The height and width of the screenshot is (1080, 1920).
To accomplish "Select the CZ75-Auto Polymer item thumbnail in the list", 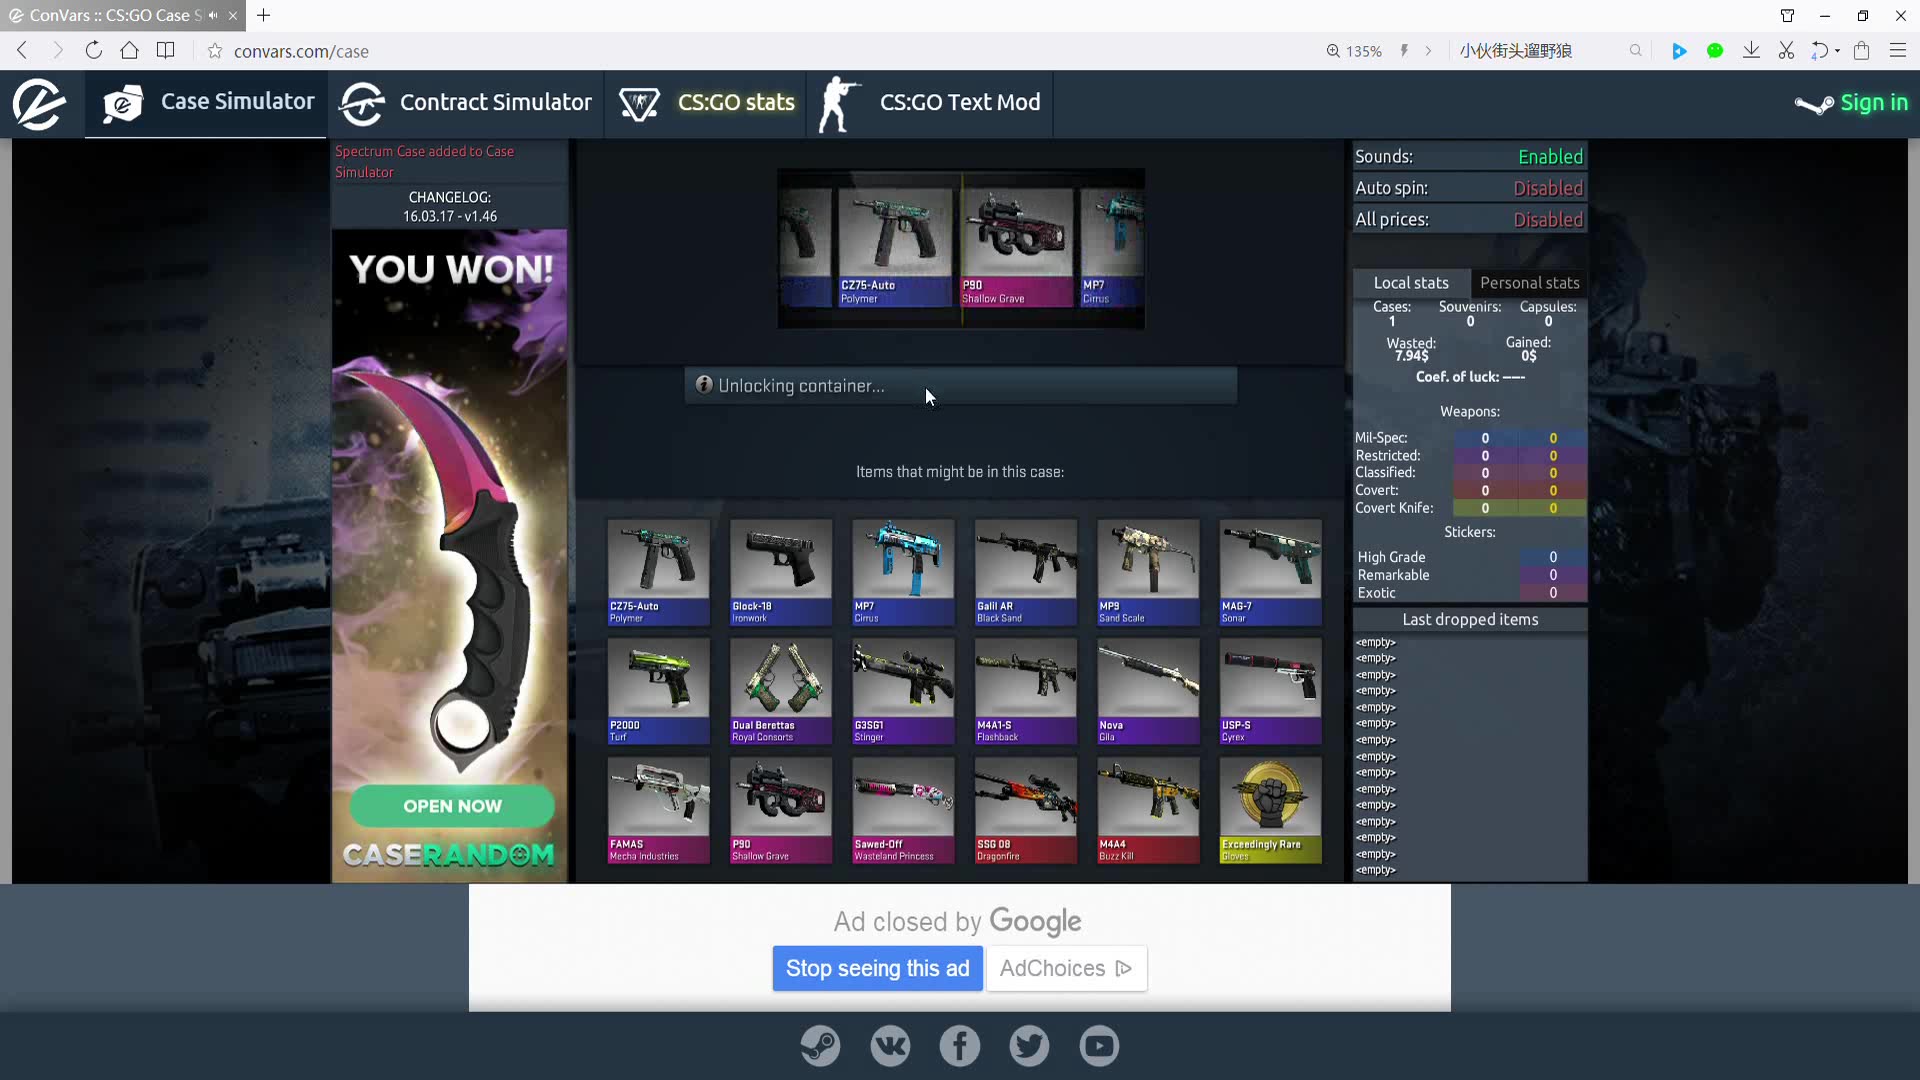I will [x=658, y=572].
